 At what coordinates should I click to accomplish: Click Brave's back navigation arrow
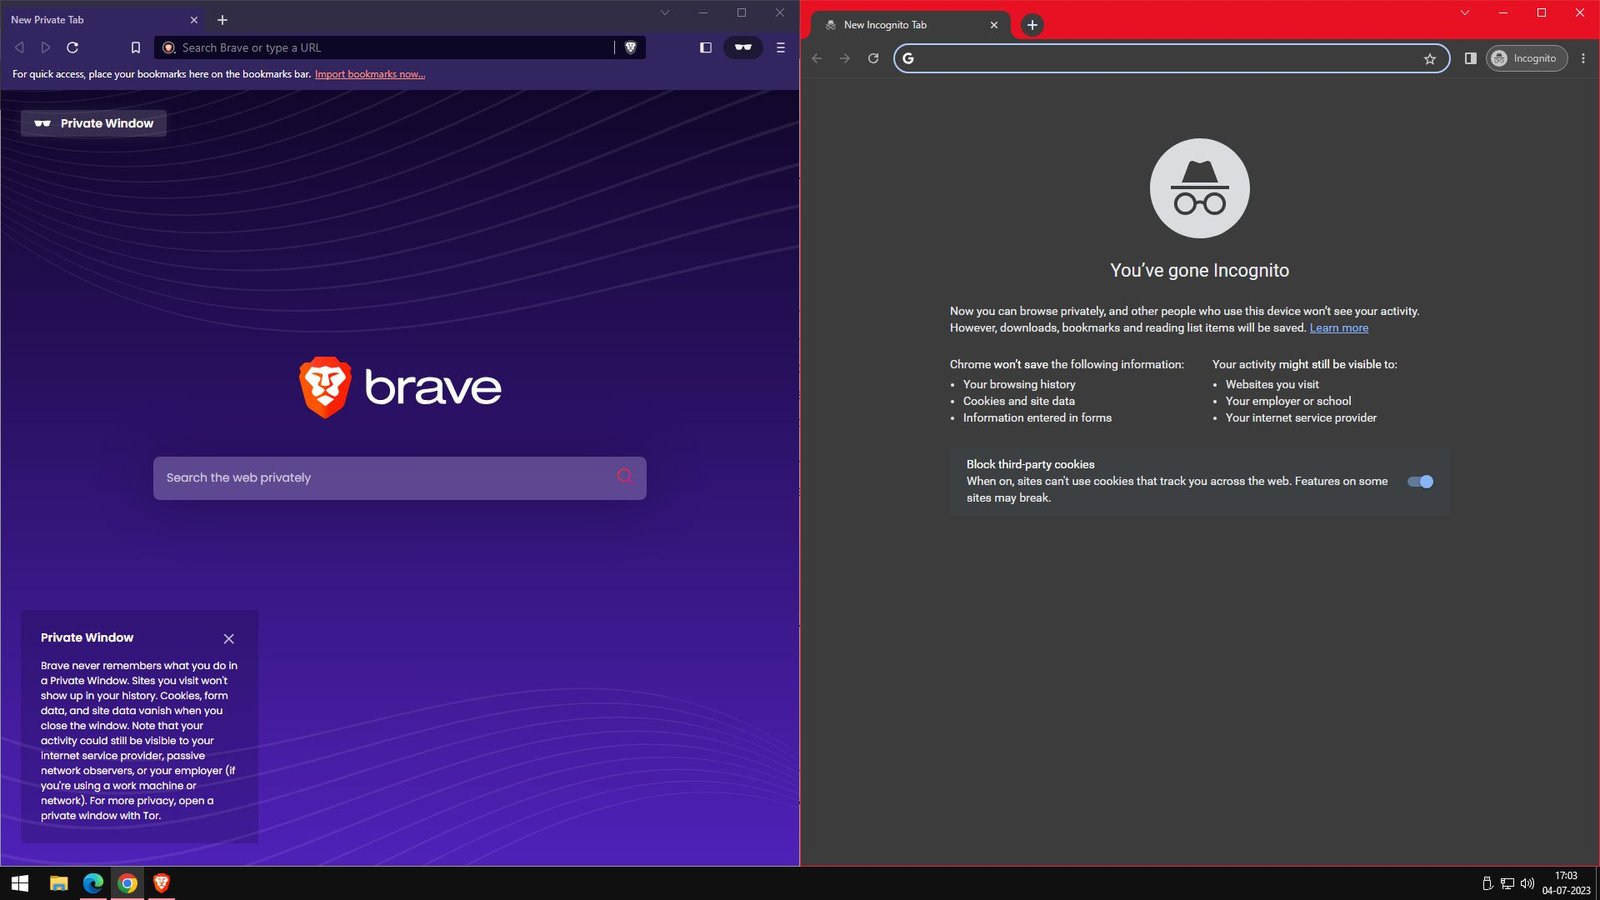[19, 47]
